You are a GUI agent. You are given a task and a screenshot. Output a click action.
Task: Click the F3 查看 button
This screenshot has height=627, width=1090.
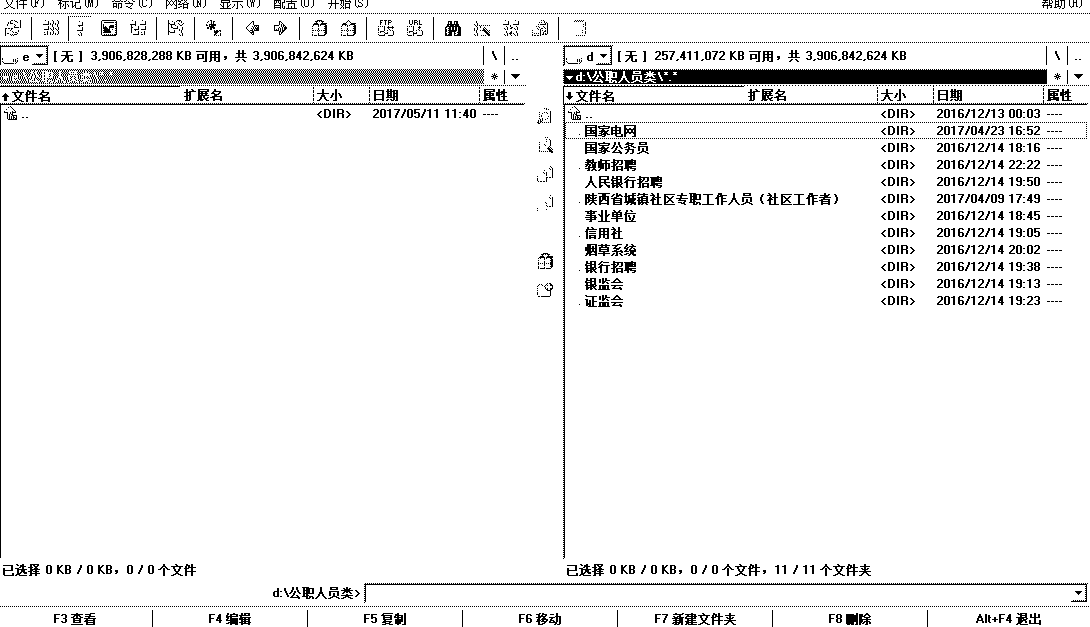75,619
